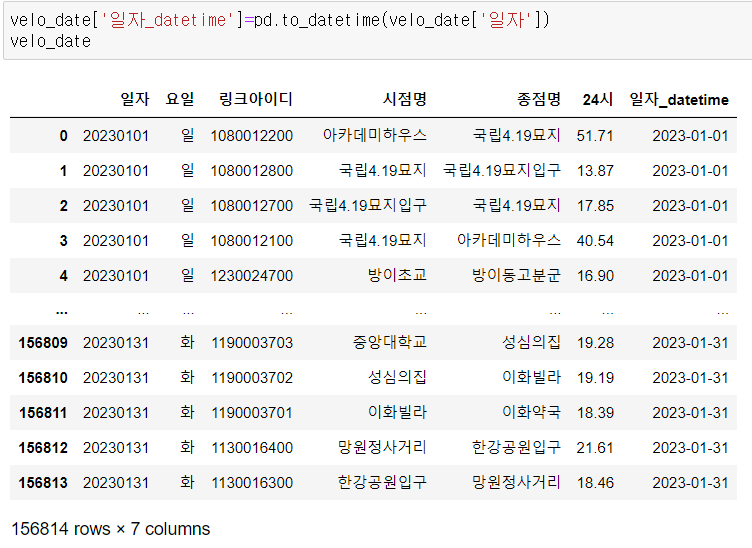Click link ID cell 1130016400

(x=252, y=448)
